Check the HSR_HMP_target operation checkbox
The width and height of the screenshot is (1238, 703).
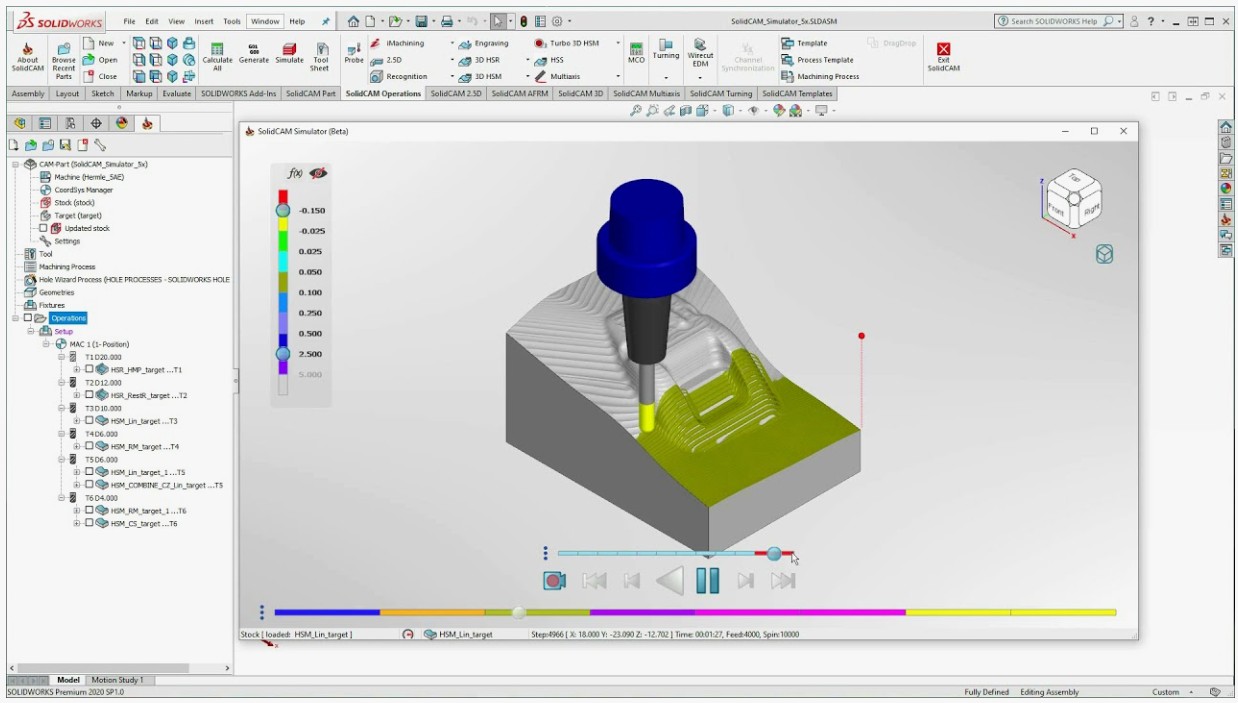(89, 370)
